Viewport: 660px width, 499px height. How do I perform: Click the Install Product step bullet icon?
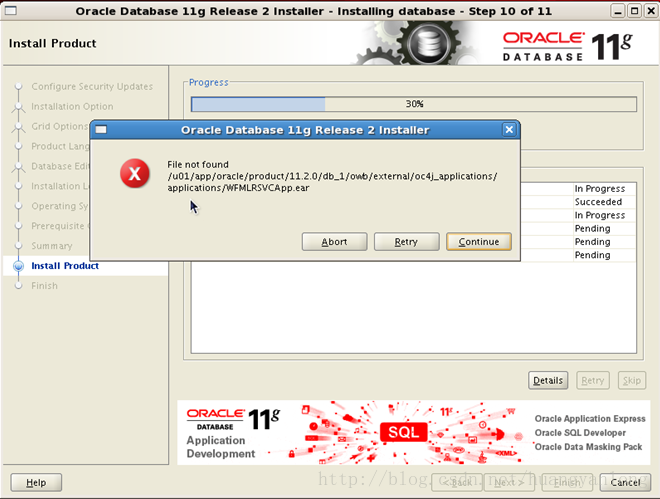18,266
